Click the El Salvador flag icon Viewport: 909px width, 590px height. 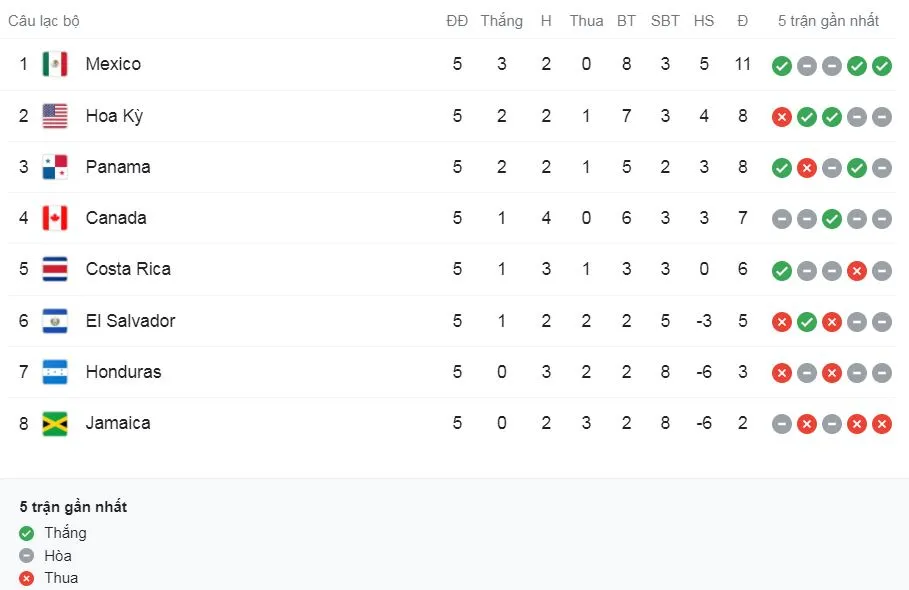tap(55, 321)
